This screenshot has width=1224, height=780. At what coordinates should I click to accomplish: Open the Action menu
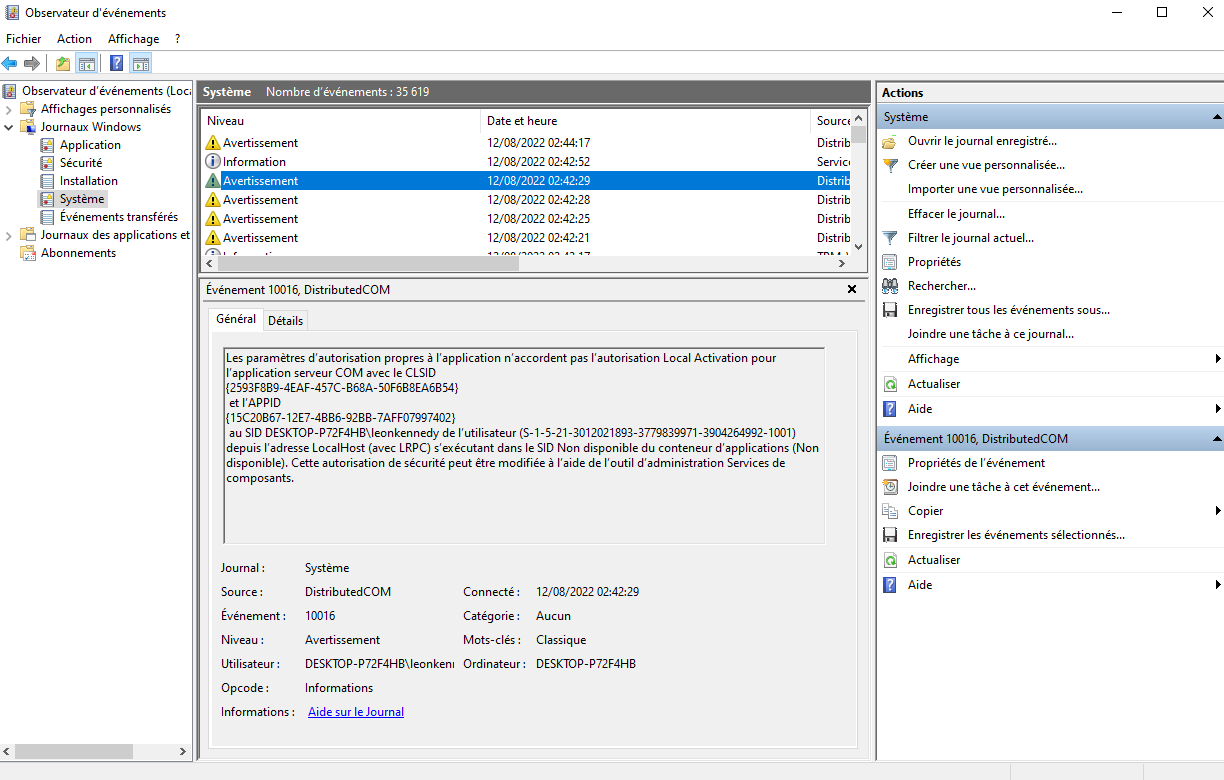(74, 39)
